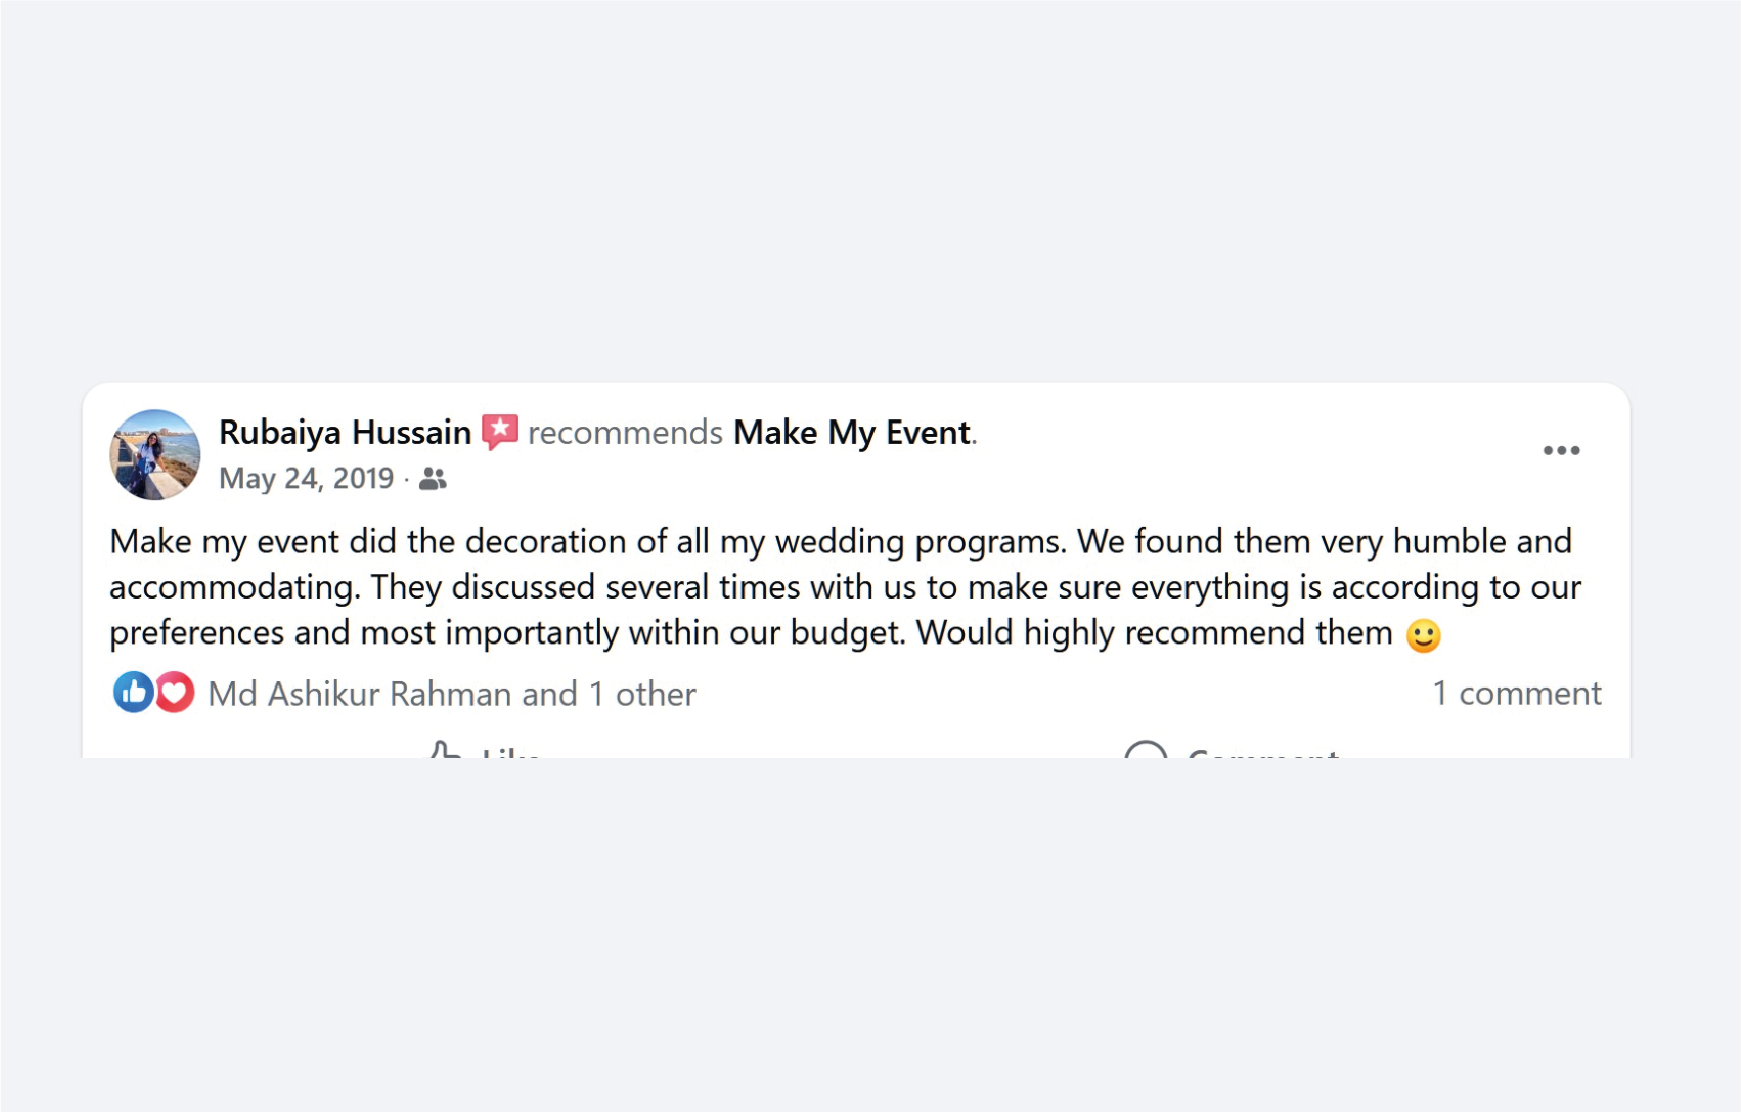Viewport: 1741px width, 1112px height.
Task: Click the May 24, 2019 timestamp
Action: [x=306, y=479]
